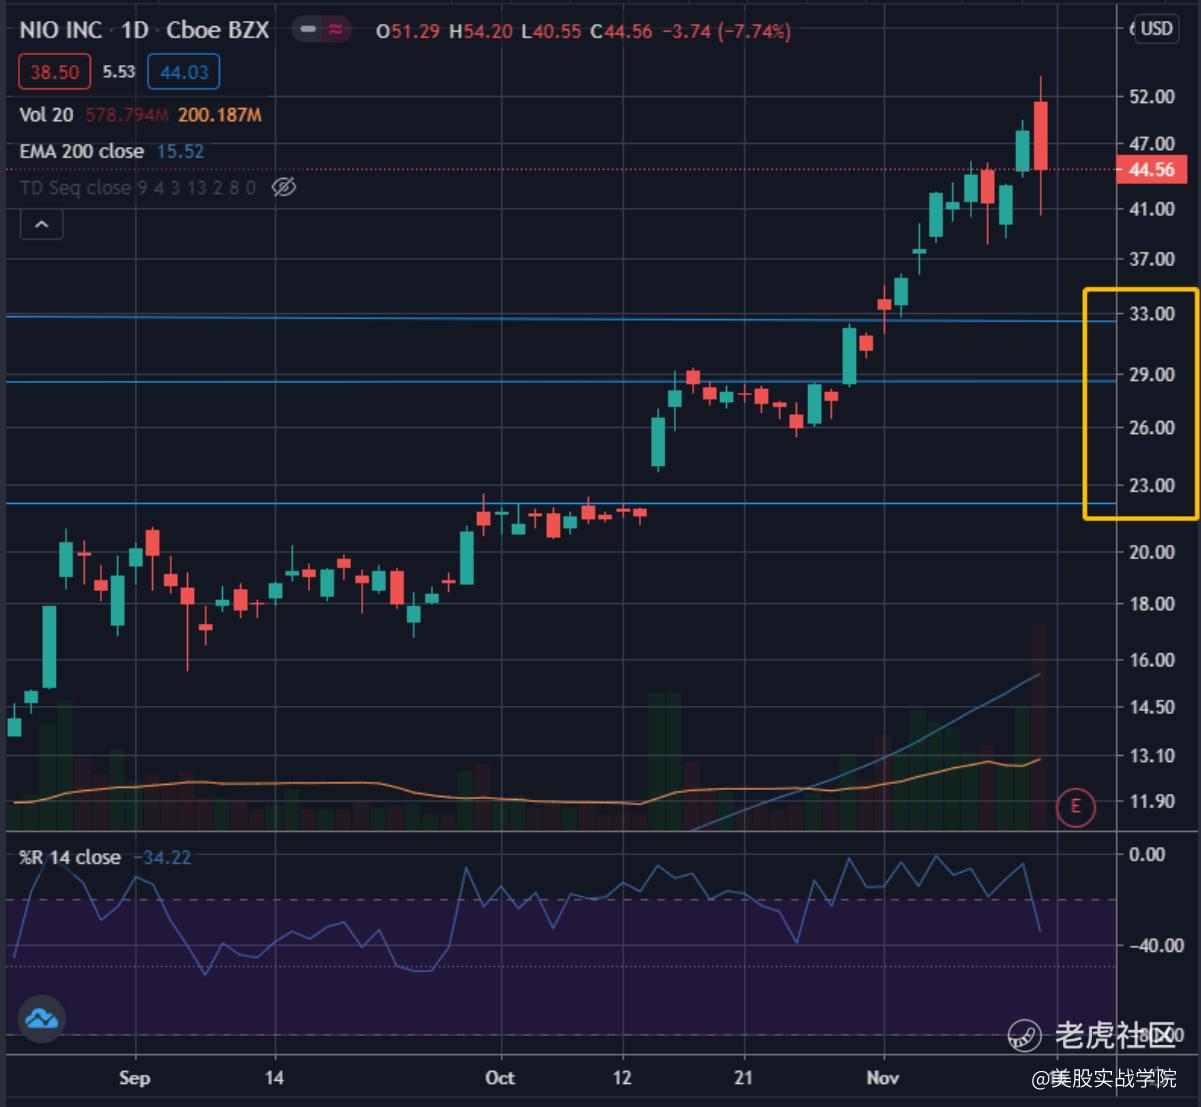
Task: Click the blue 44.03 buy price button
Action: (184, 72)
